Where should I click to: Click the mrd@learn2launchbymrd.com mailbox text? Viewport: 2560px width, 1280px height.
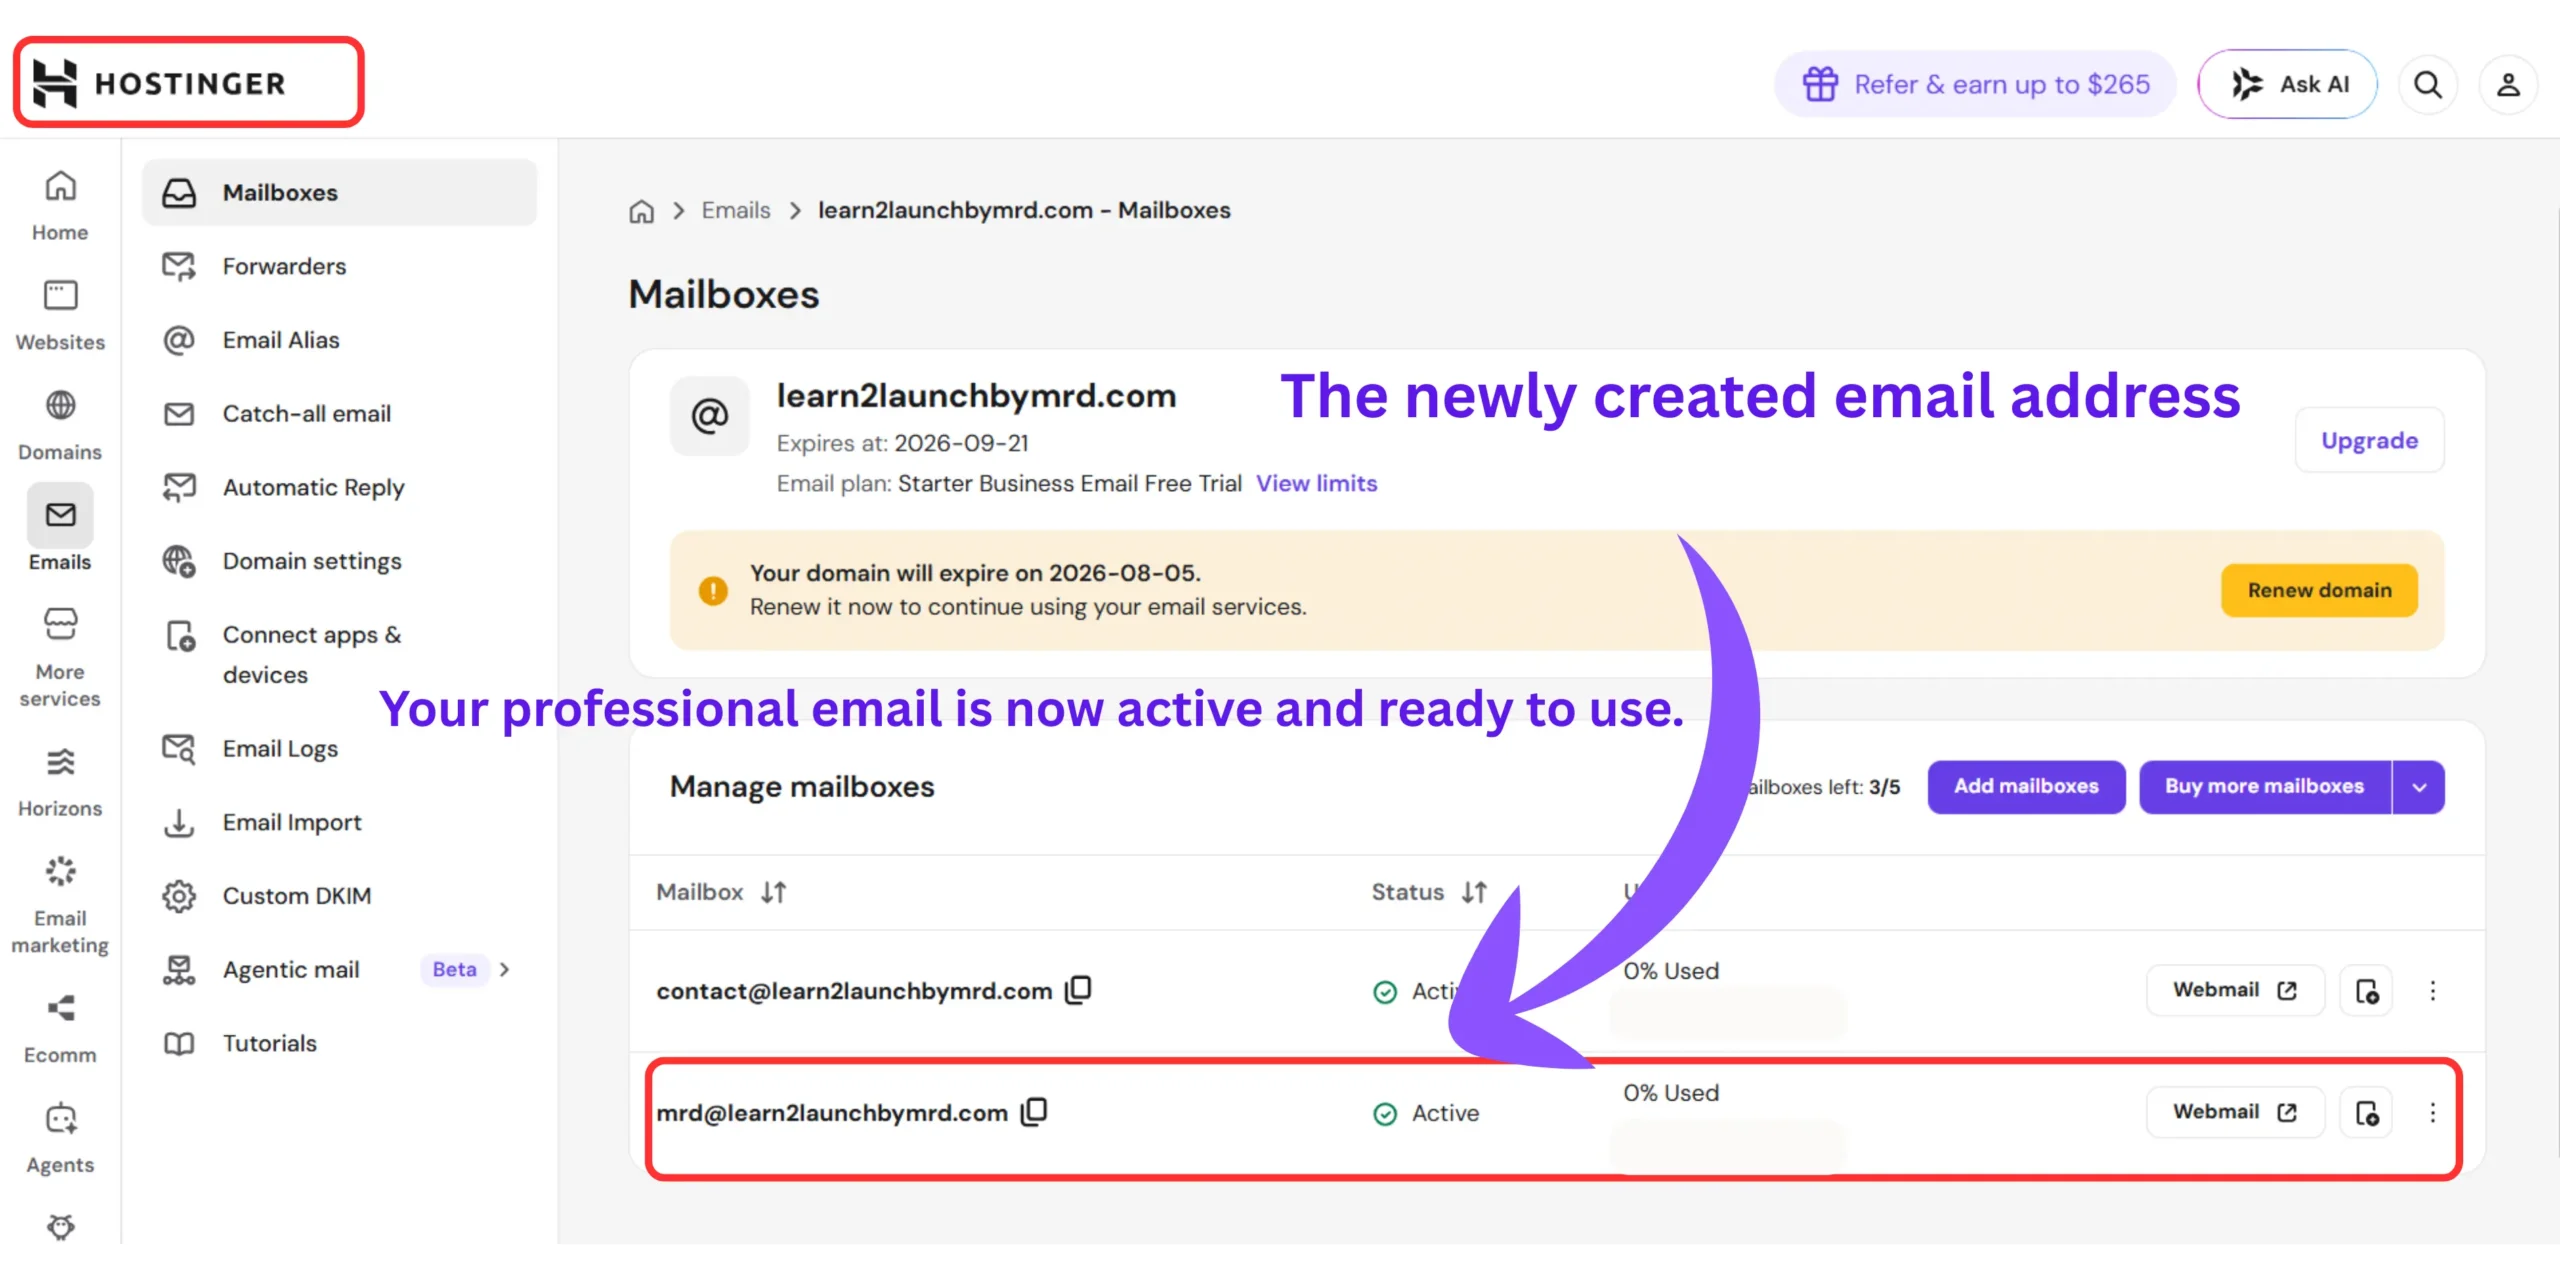coord(832,1113)
